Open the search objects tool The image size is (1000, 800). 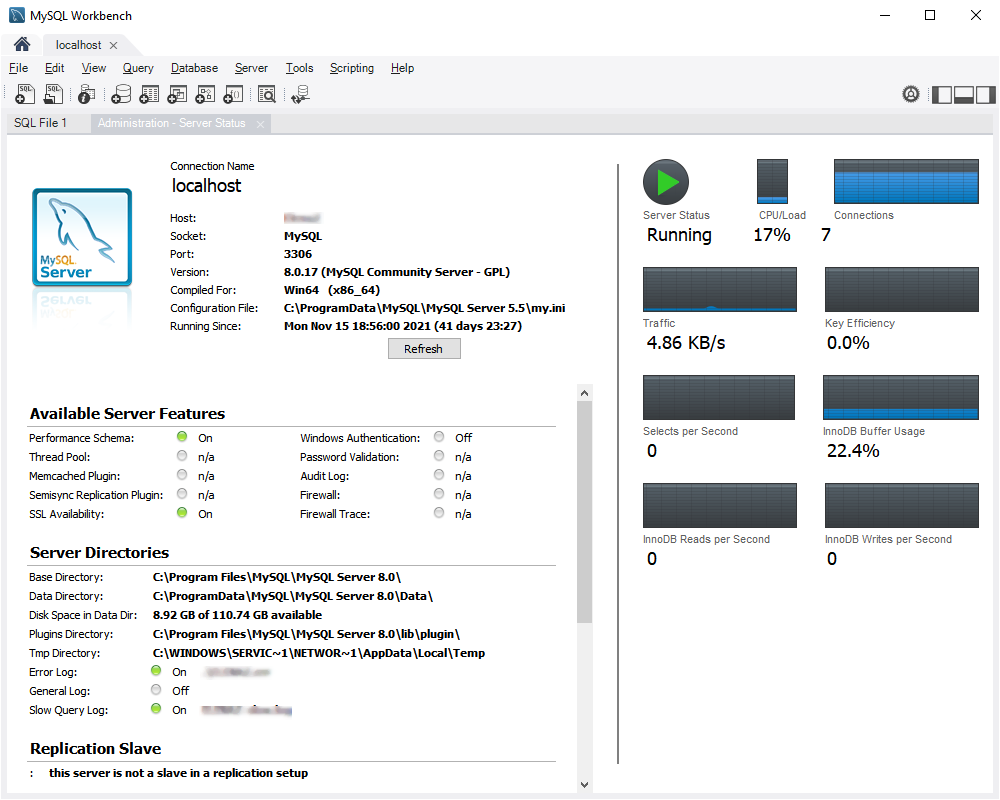[x=267, y=94]
